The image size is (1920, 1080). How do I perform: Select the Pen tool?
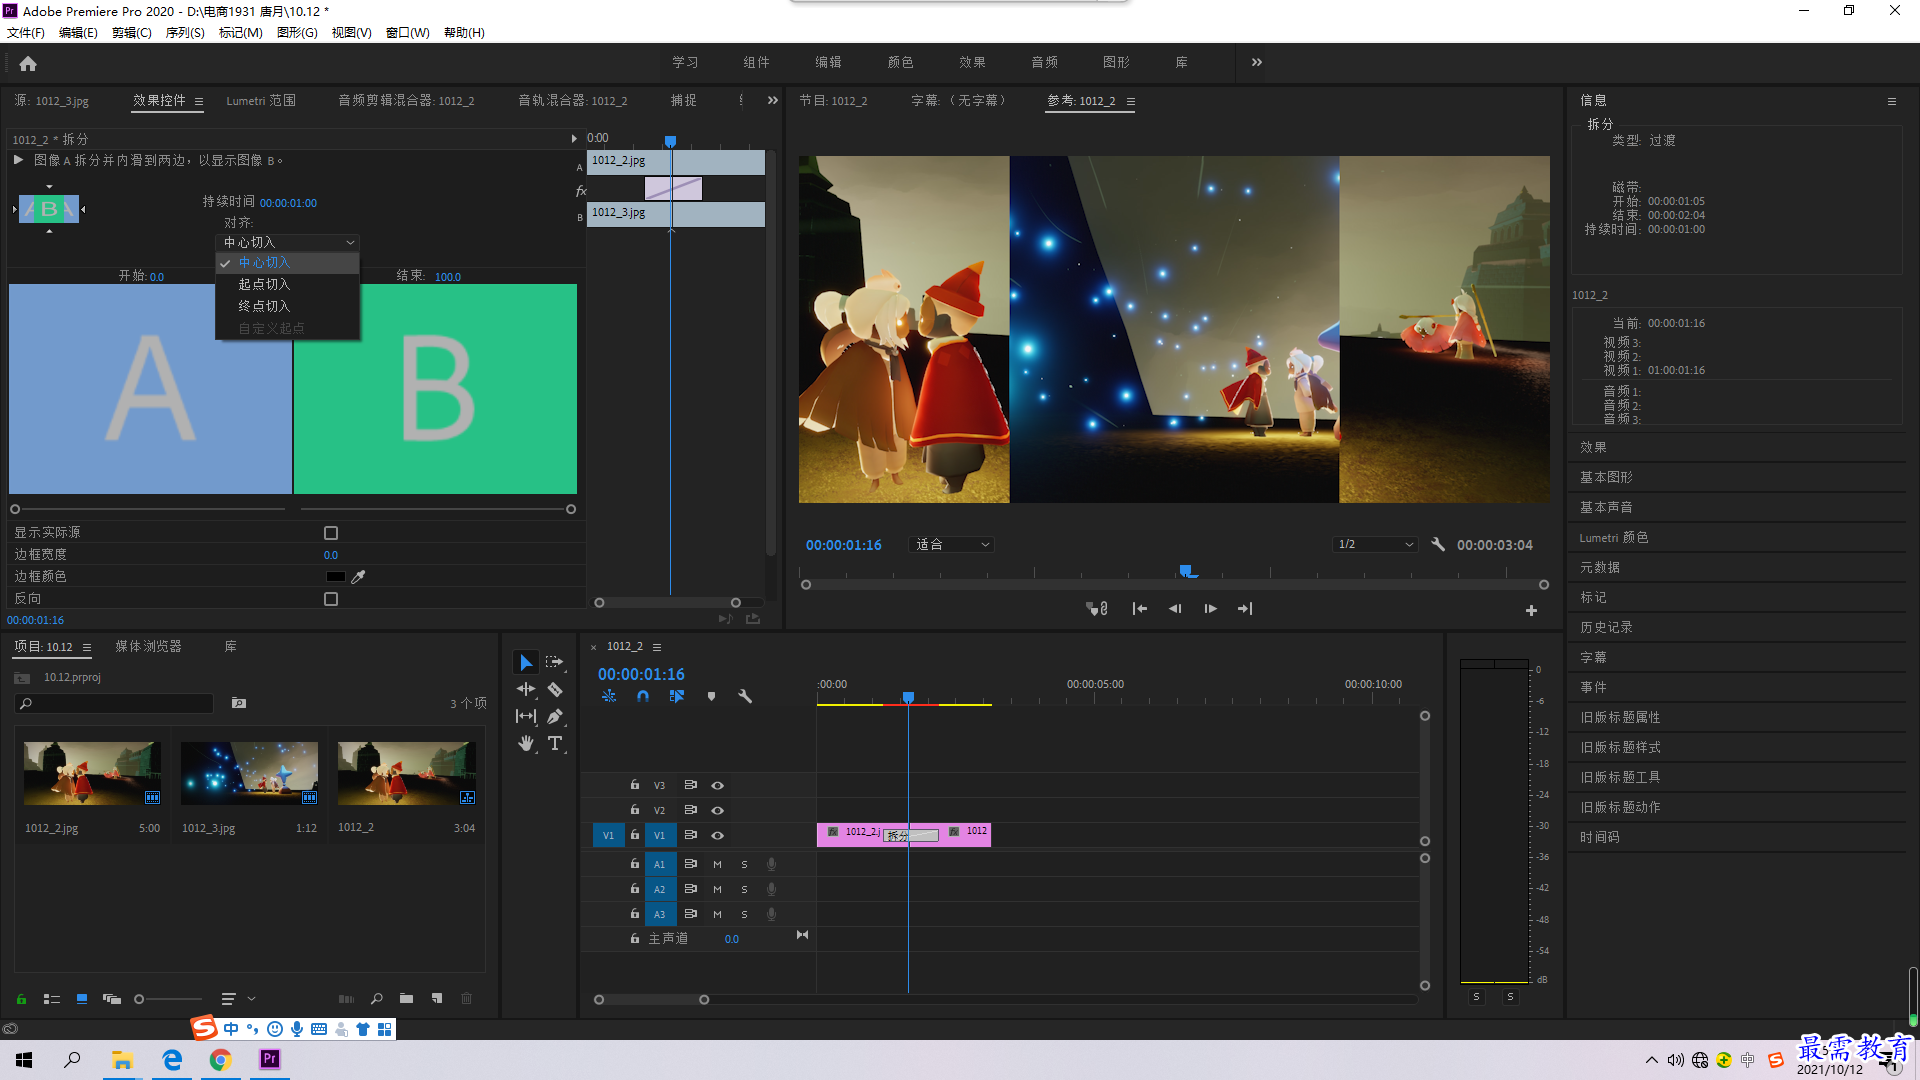(x=555, y=717)
